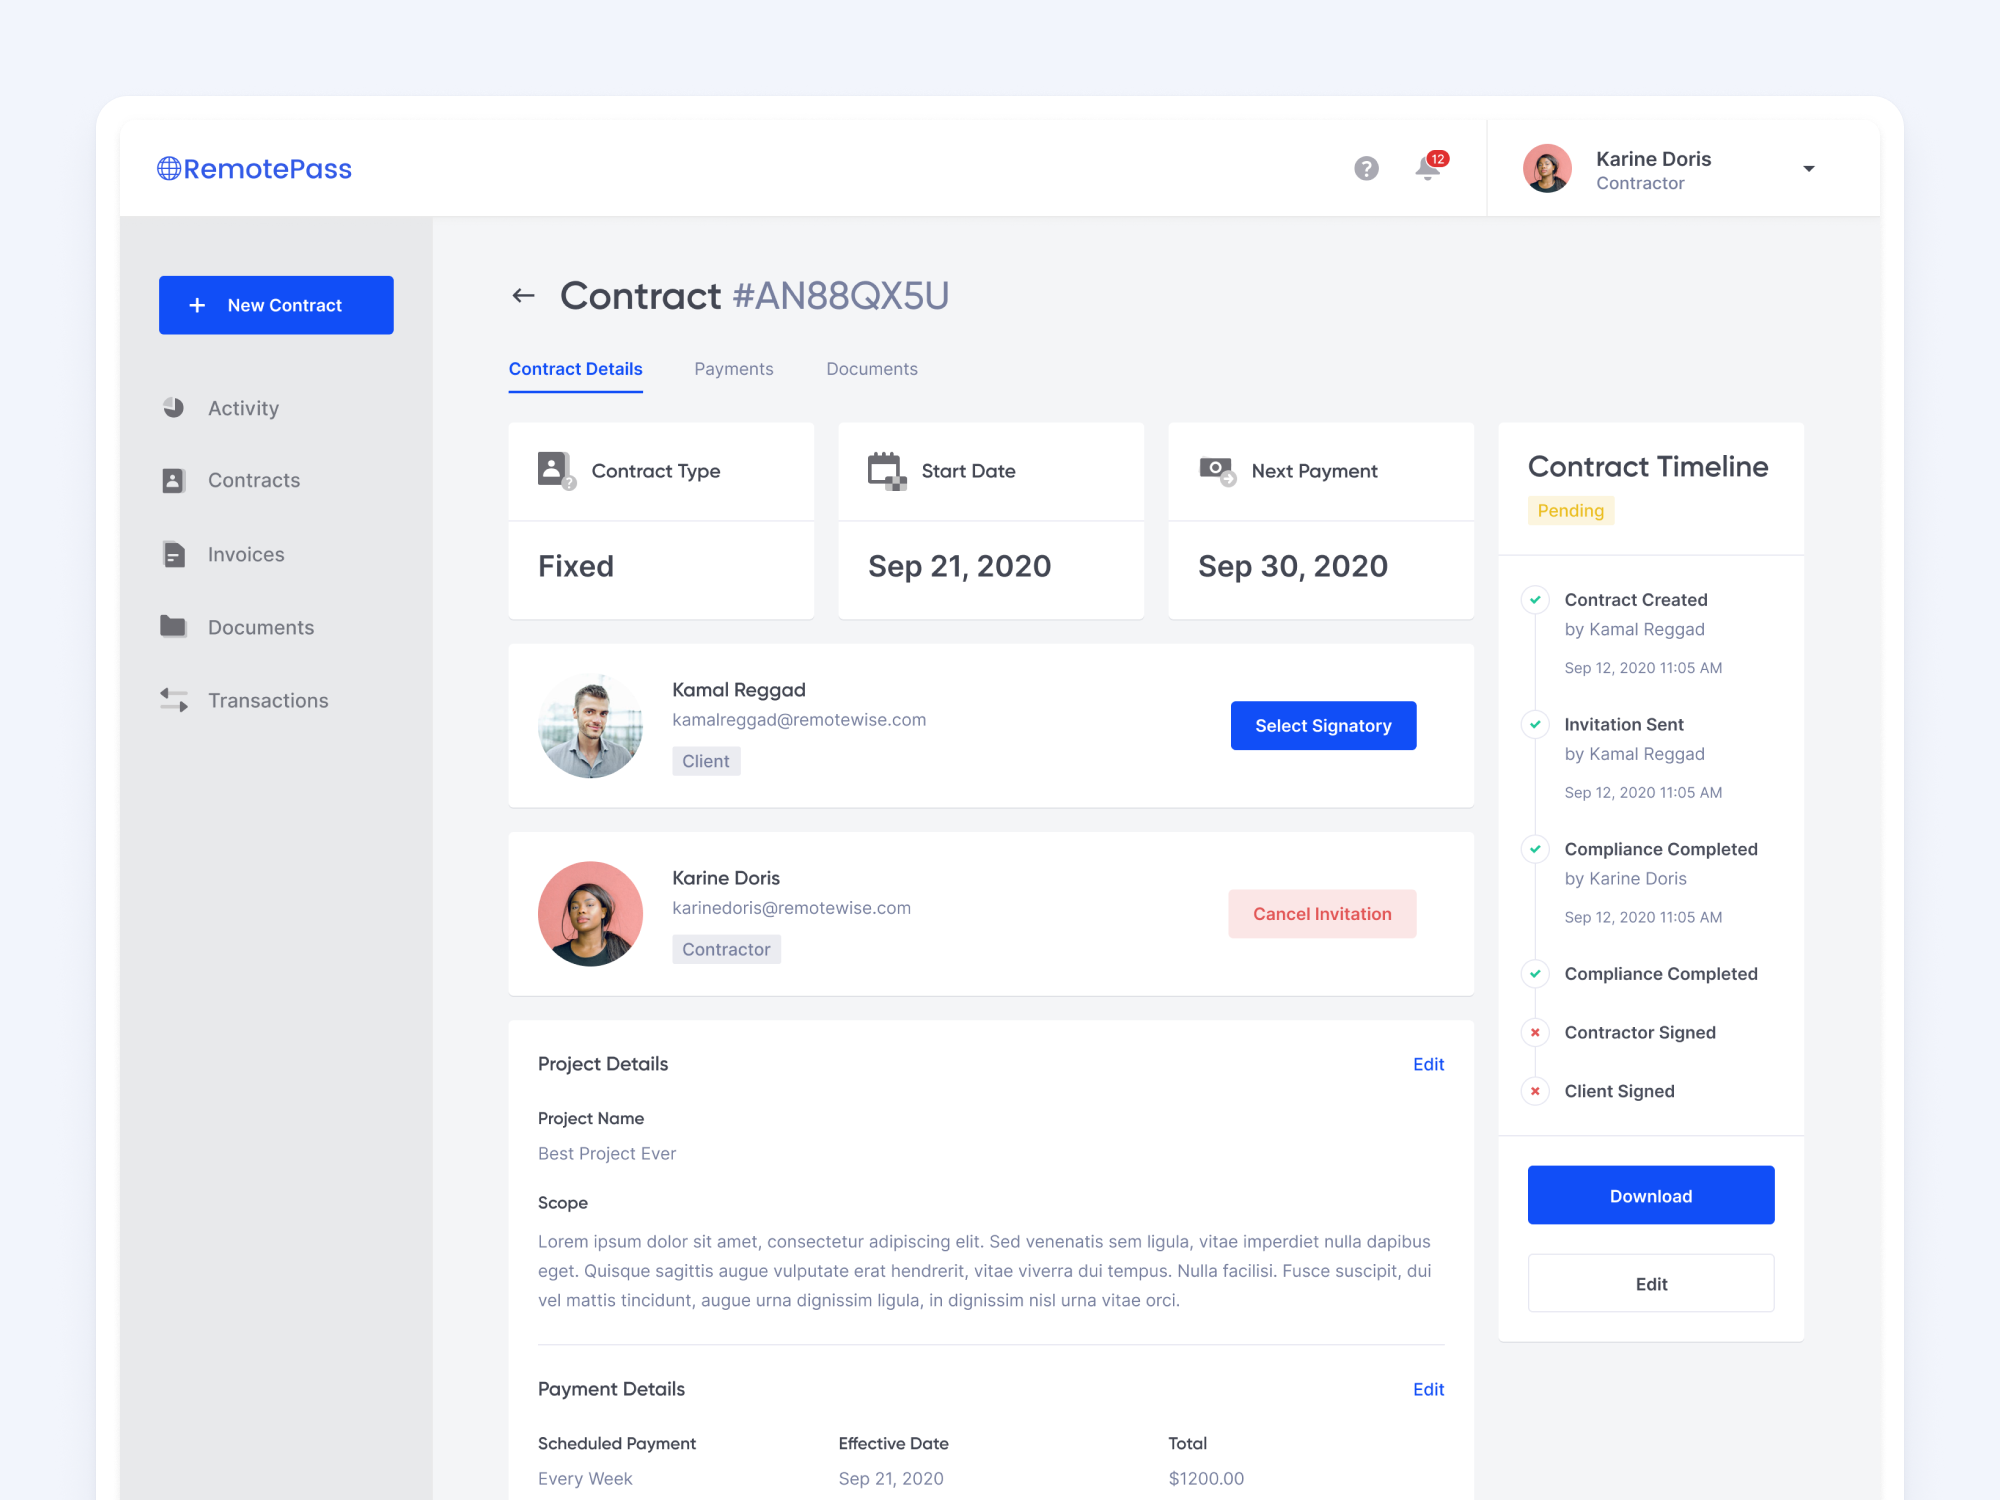Open notifications bell with 12 badge
2000x1500 pixels.
[x=1428, y=168]
